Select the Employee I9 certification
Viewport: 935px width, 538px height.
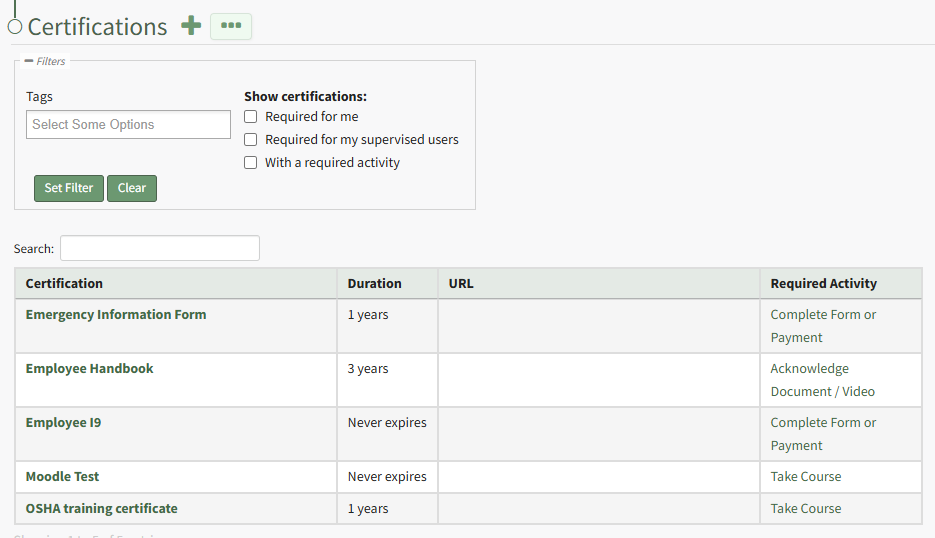coord(63,423)
